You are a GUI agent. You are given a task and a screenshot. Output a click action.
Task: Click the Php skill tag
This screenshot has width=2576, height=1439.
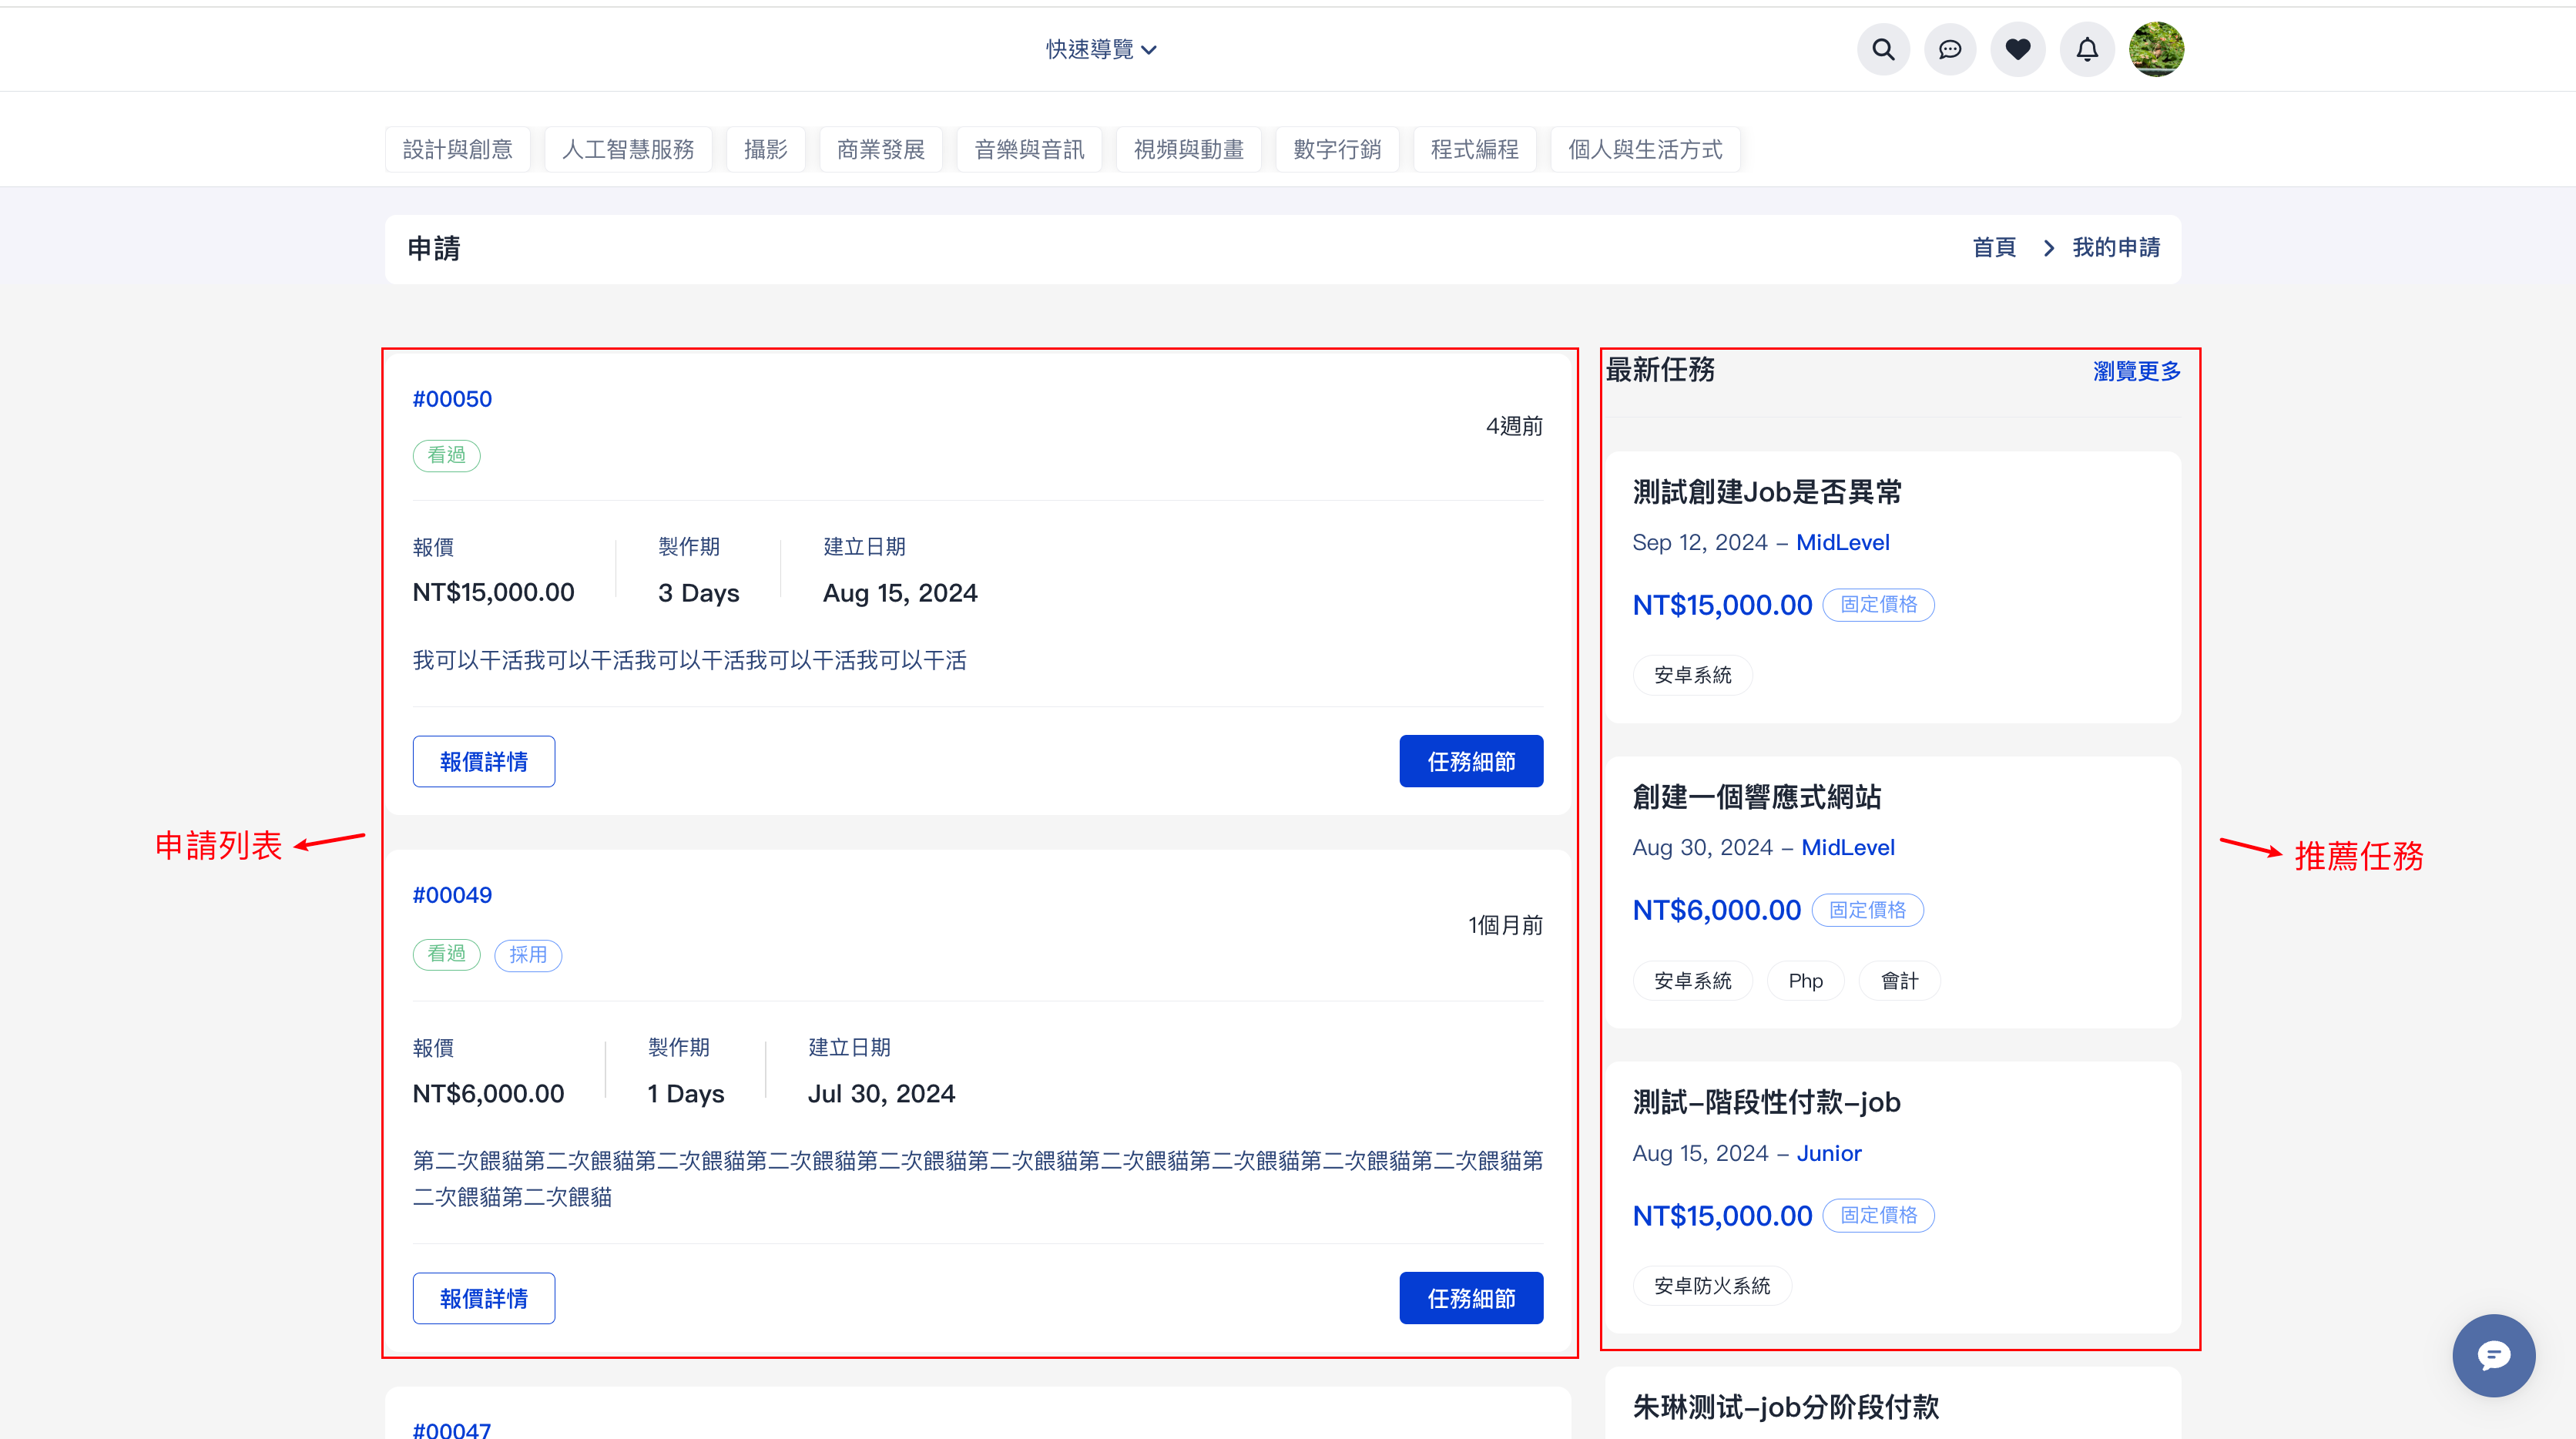pyautogui.click(x=1805, y=981)
